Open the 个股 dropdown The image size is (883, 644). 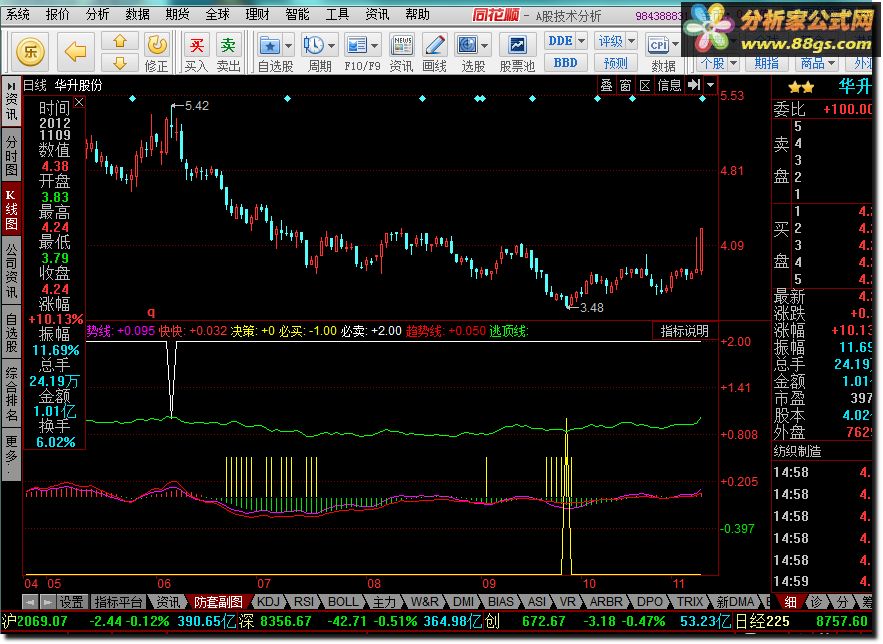coord(718,64)
